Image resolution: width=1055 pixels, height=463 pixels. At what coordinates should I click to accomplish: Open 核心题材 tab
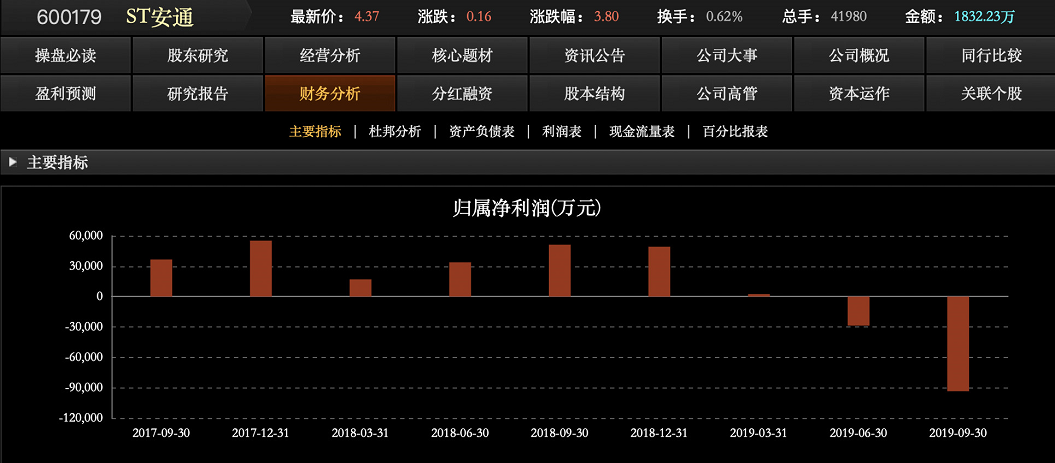(x=462, y=56)
